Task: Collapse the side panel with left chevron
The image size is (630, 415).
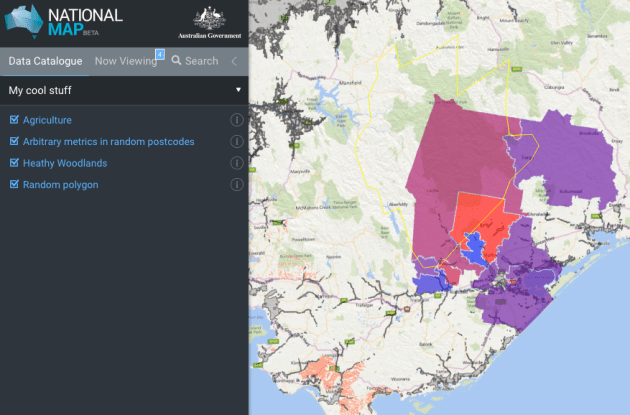Action: [x=234, y=61]
